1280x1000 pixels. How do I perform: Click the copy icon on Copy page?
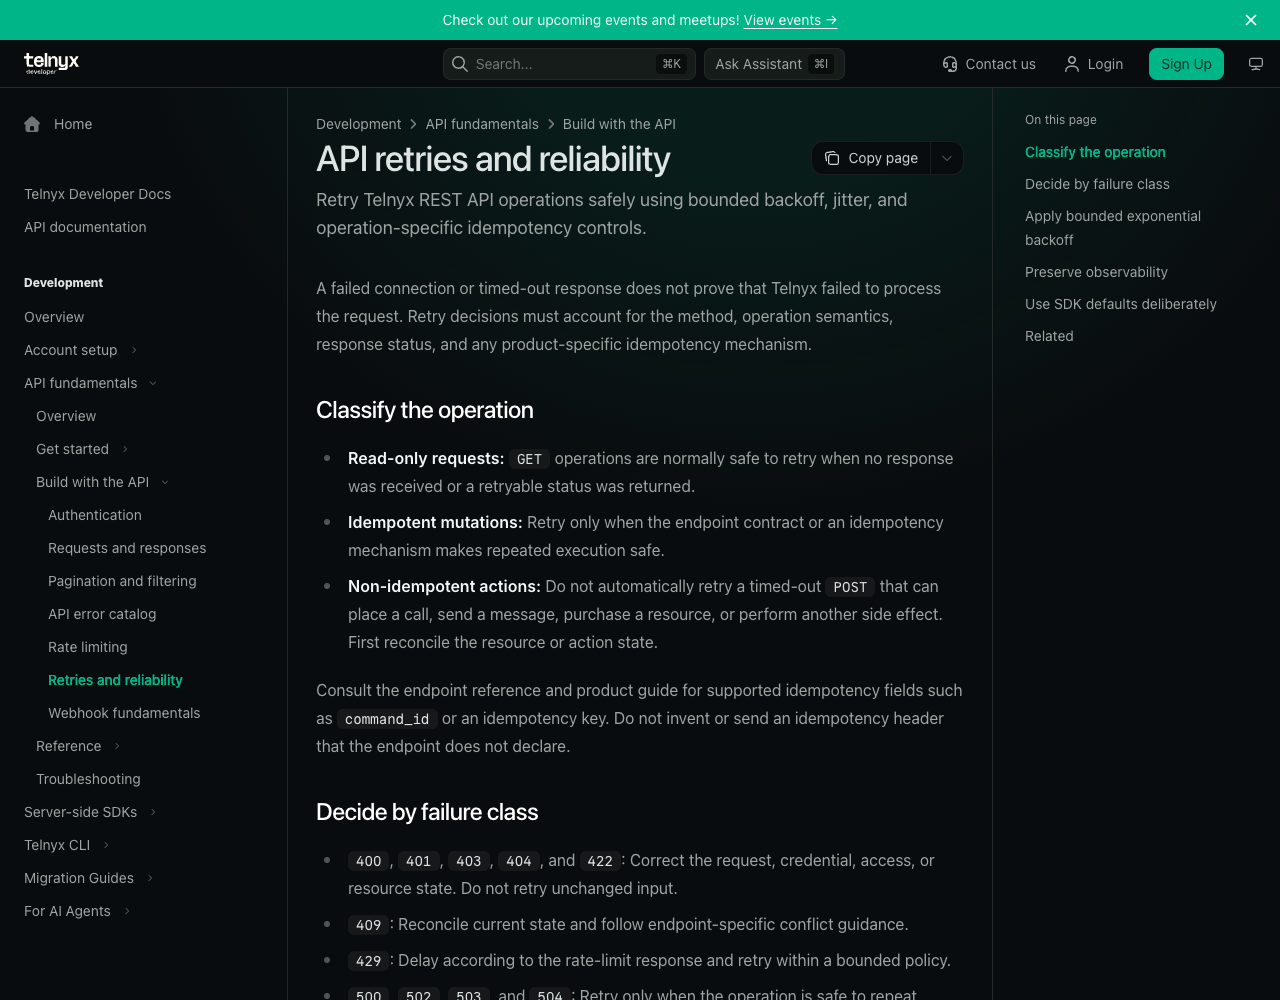point(832,158)
